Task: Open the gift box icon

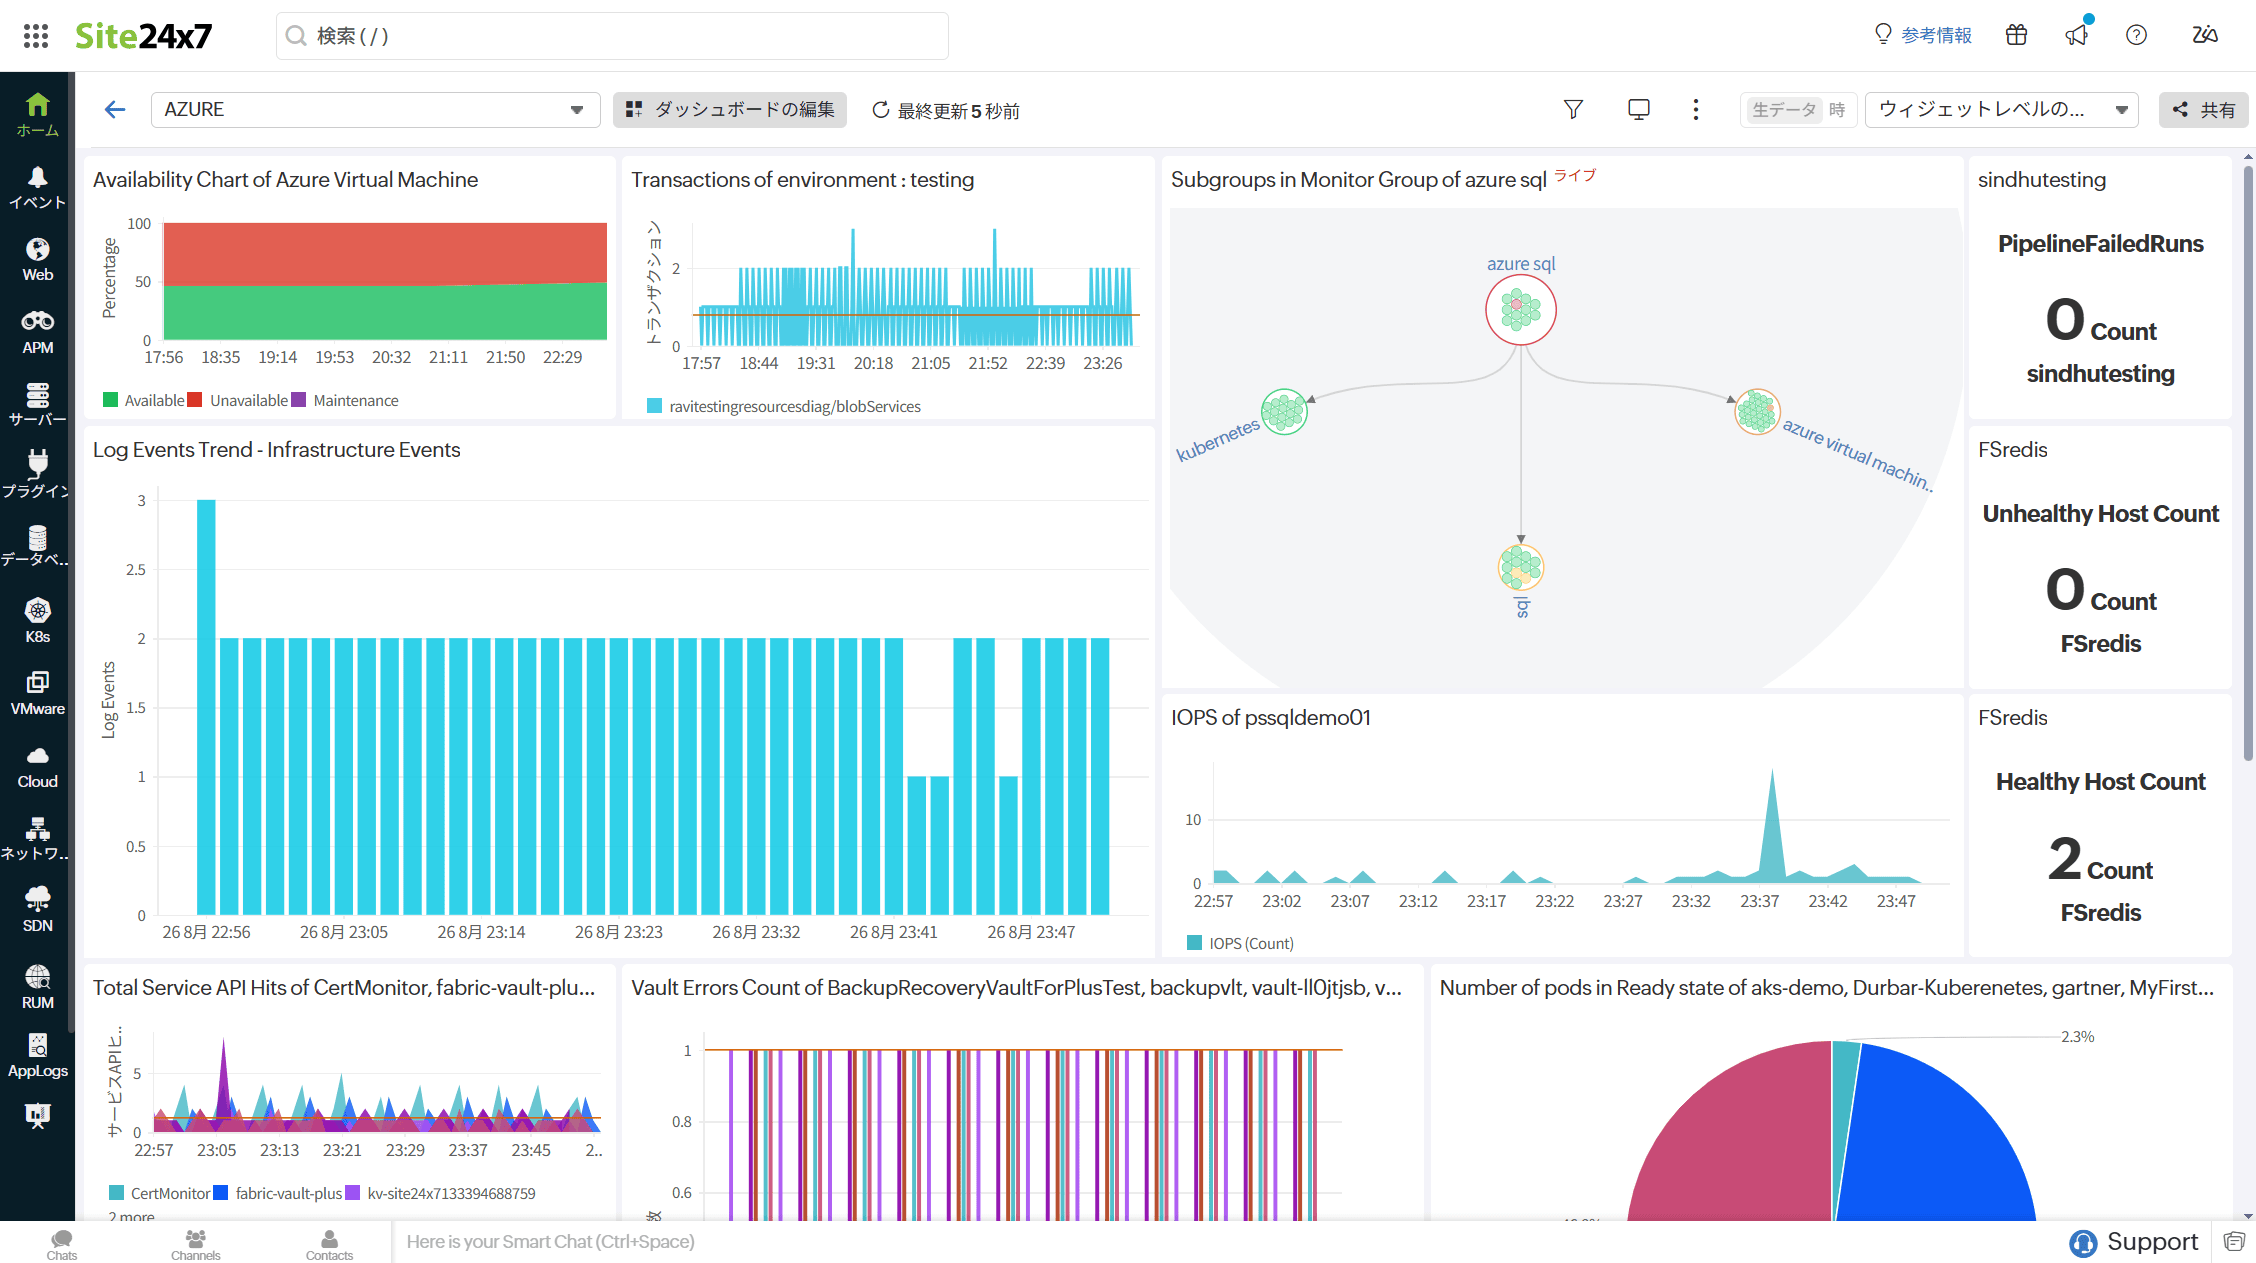Action: coord(2016,36)
